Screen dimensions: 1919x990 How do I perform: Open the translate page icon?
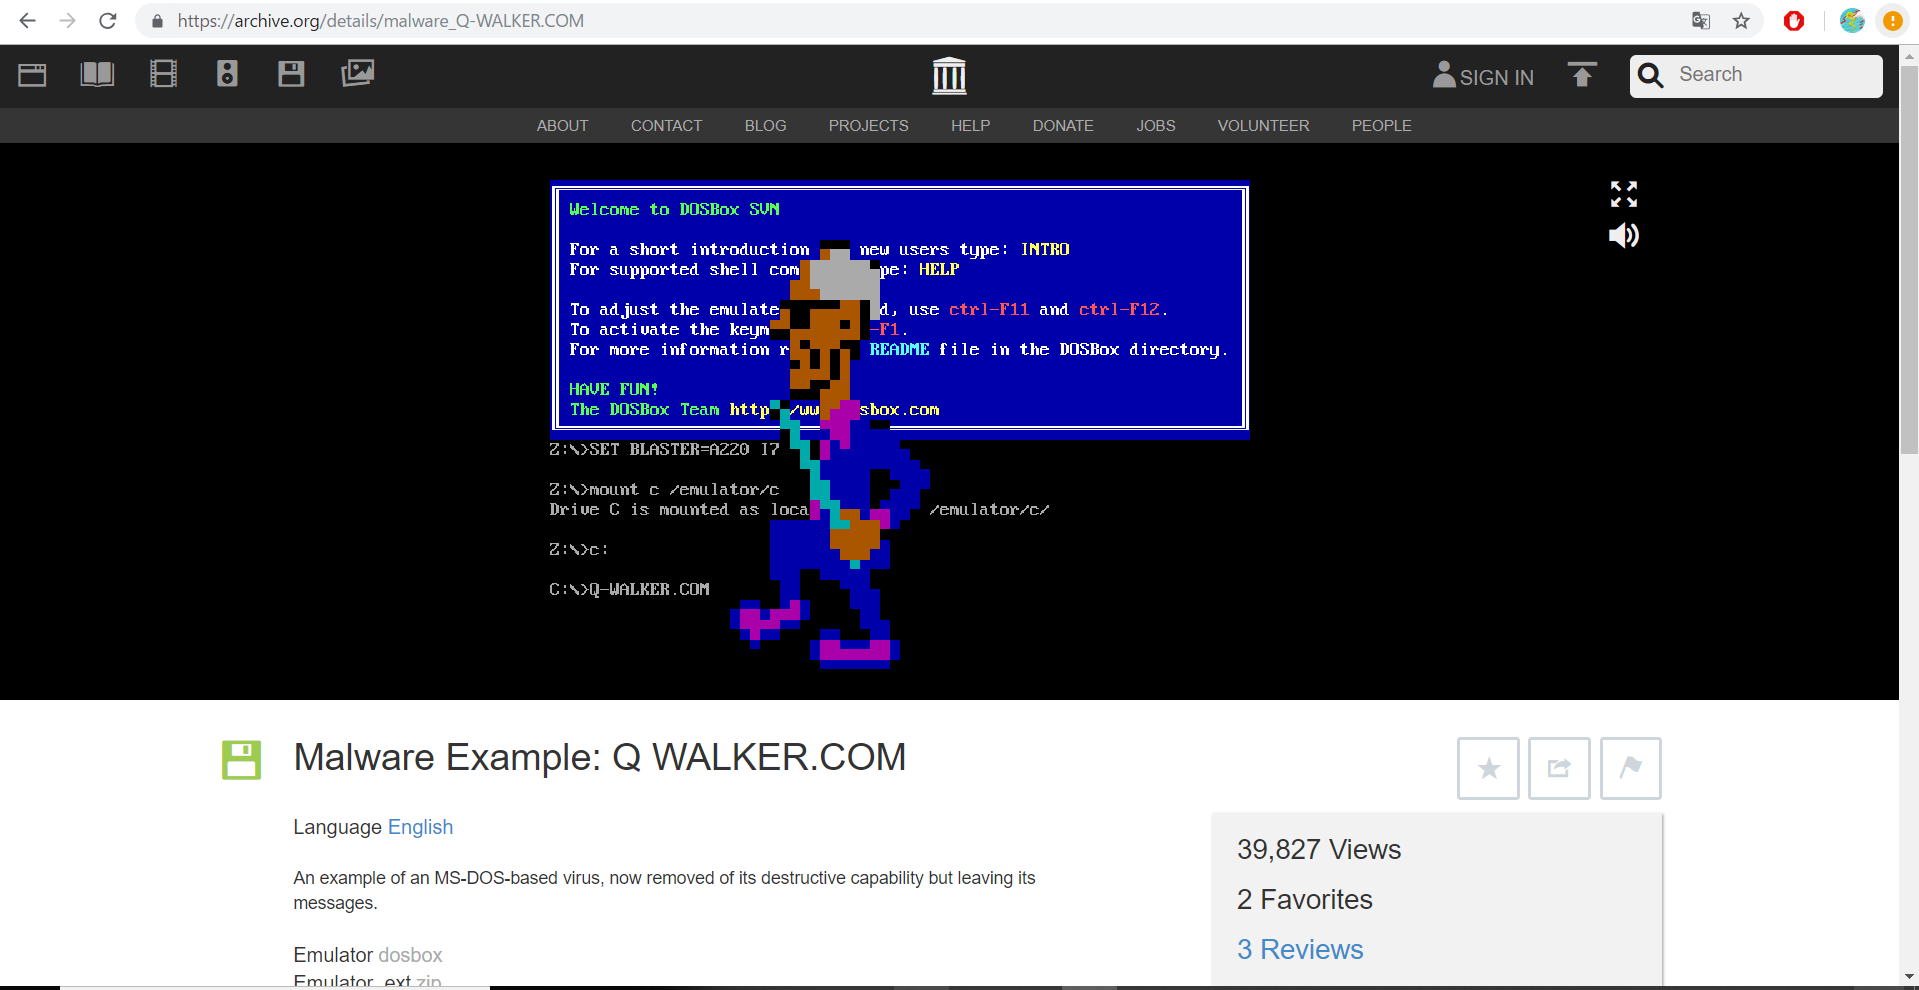pos(1701,21)
